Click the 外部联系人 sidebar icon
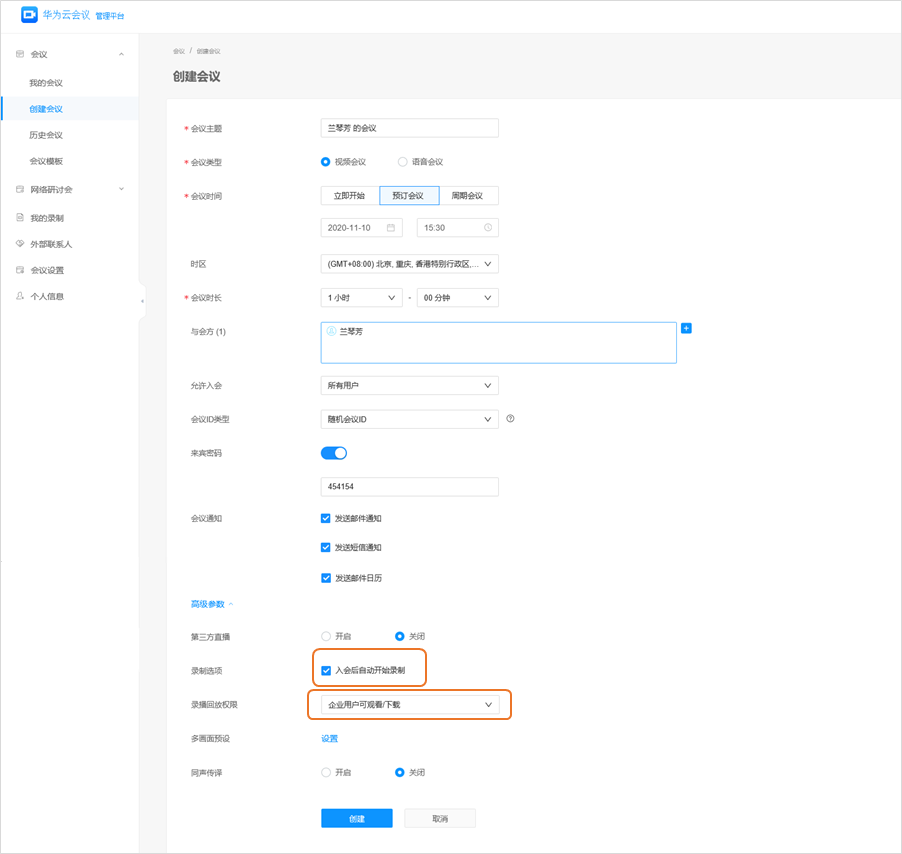 point(20,244)
